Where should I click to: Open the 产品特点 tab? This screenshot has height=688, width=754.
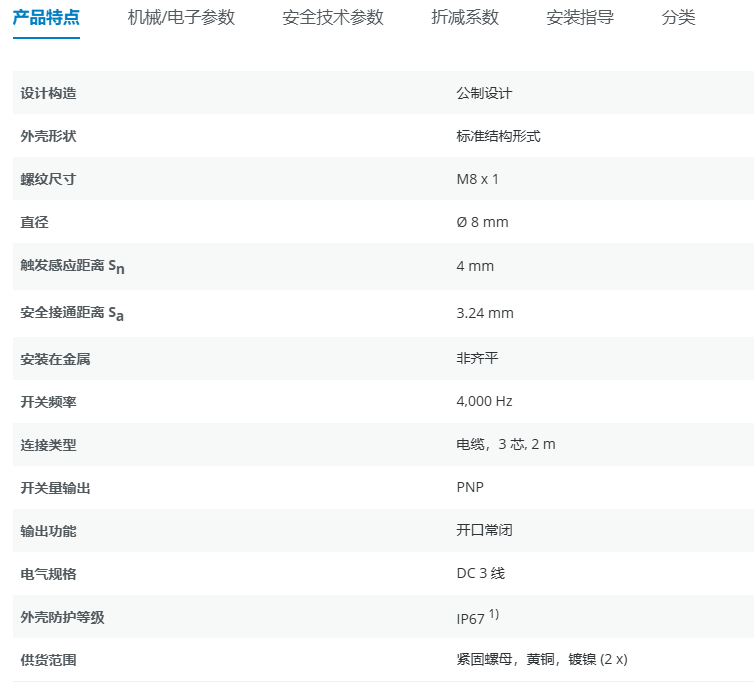tap(46, 18)
